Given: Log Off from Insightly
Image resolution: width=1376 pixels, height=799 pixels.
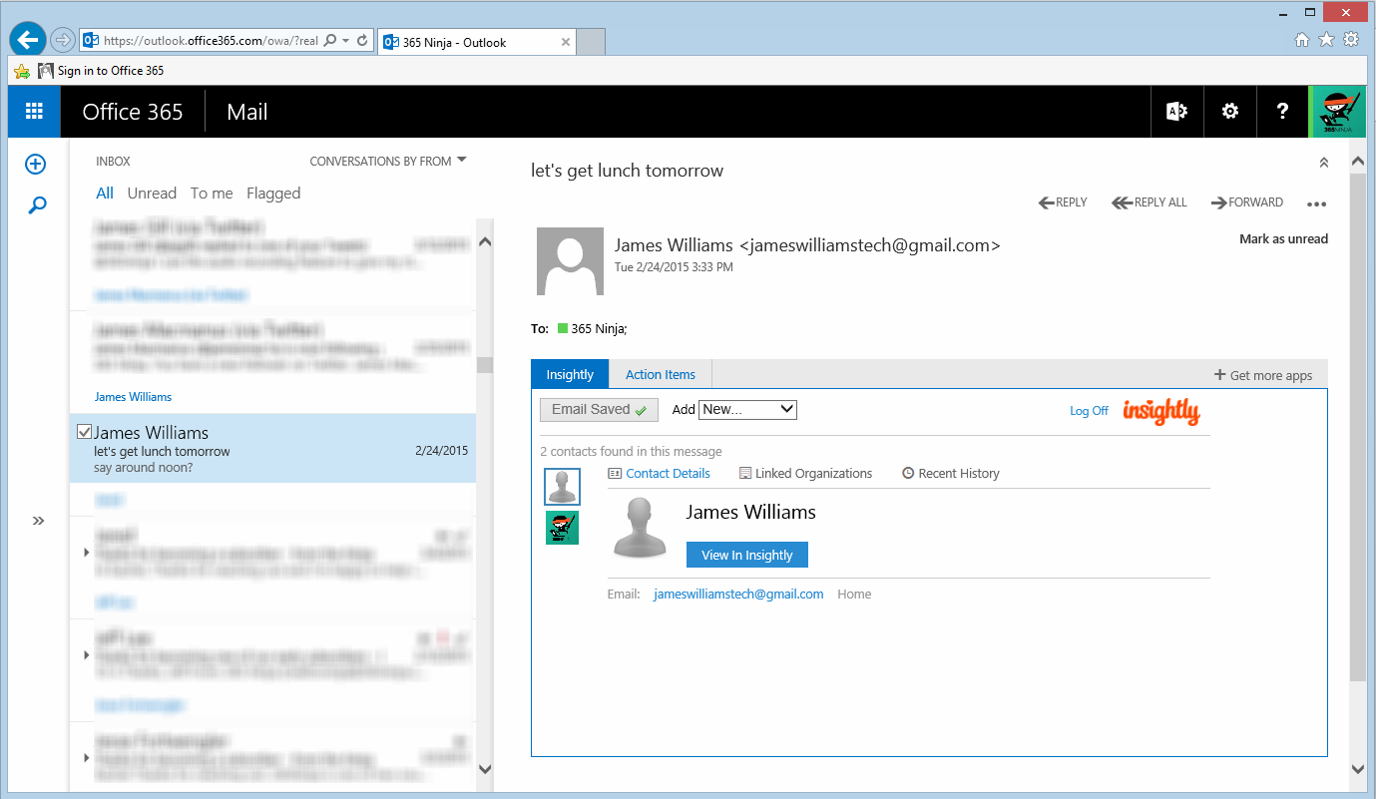Looking at the screenshot, I should point(1089,410).
